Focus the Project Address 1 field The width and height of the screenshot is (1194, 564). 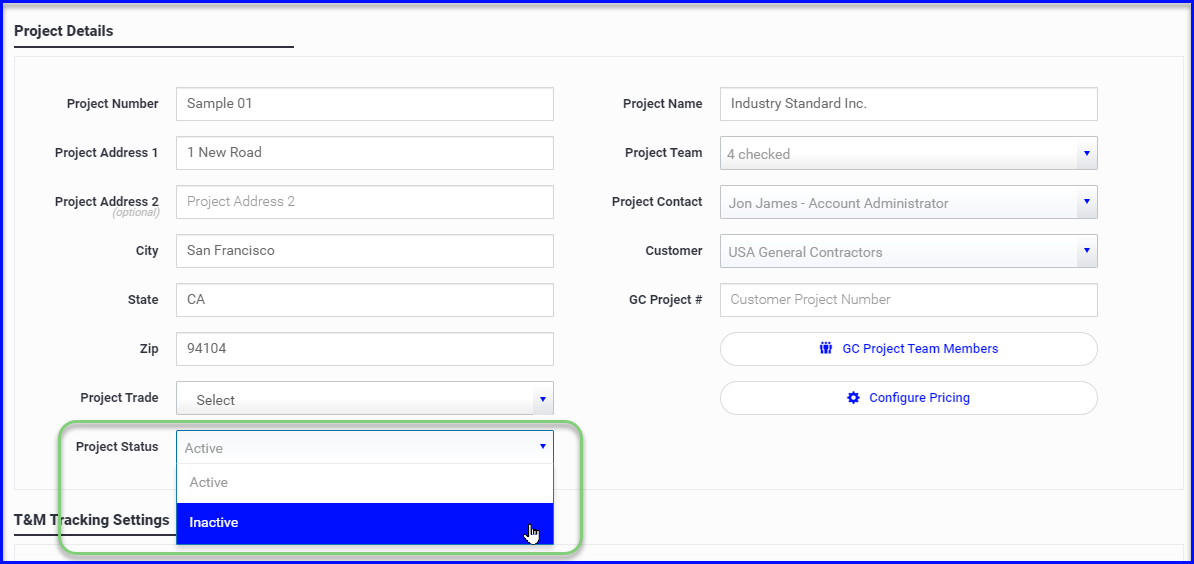point(365,152)
